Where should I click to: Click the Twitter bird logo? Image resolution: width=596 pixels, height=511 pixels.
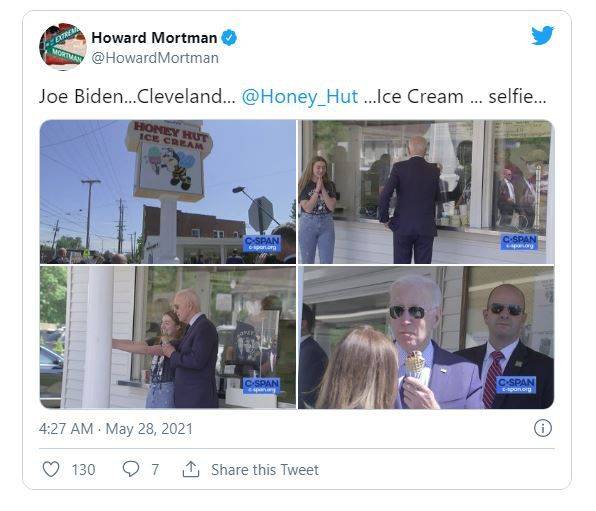[x=542, y=35]
